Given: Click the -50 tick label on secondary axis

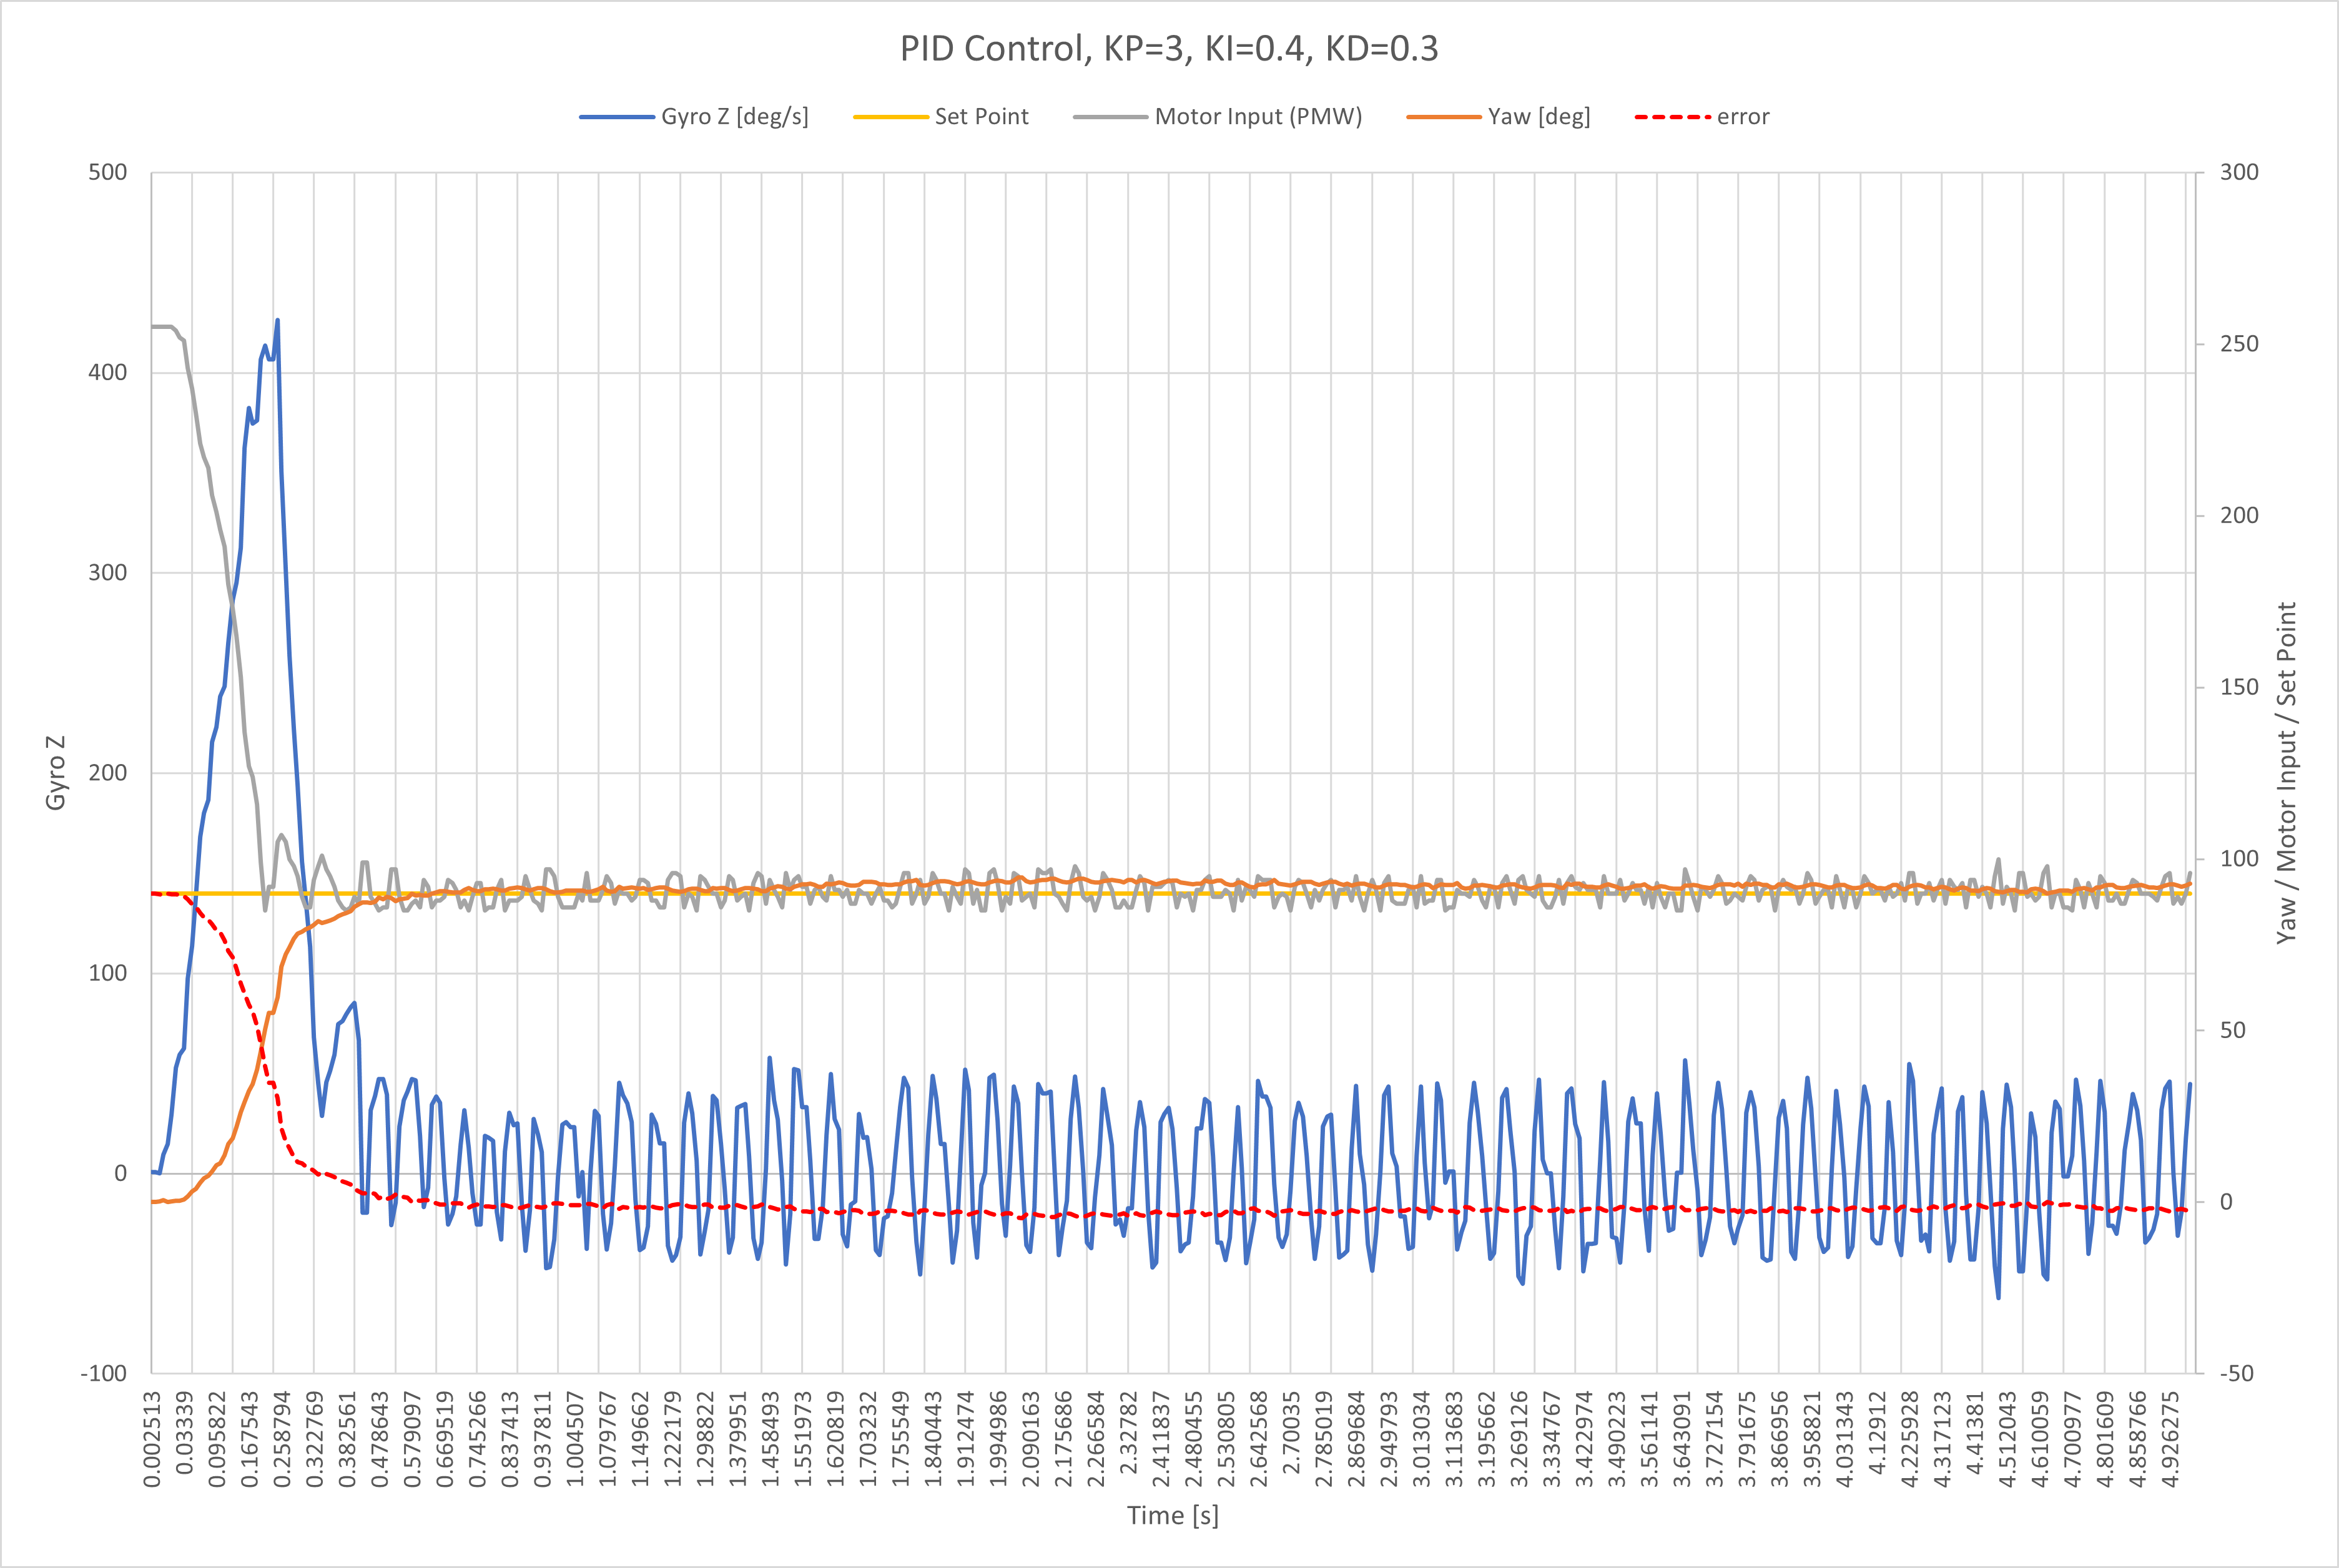Looking at the screenshot, I should click(2236, 1373).
